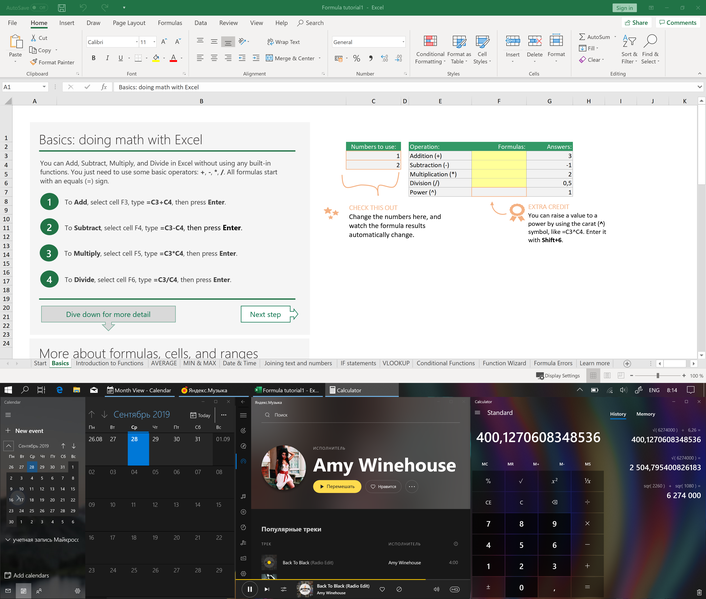This screenshot has width=706, height=599.
Task: Open the VLOOKUP sheet tab
Action: click(x=396, y=363)
